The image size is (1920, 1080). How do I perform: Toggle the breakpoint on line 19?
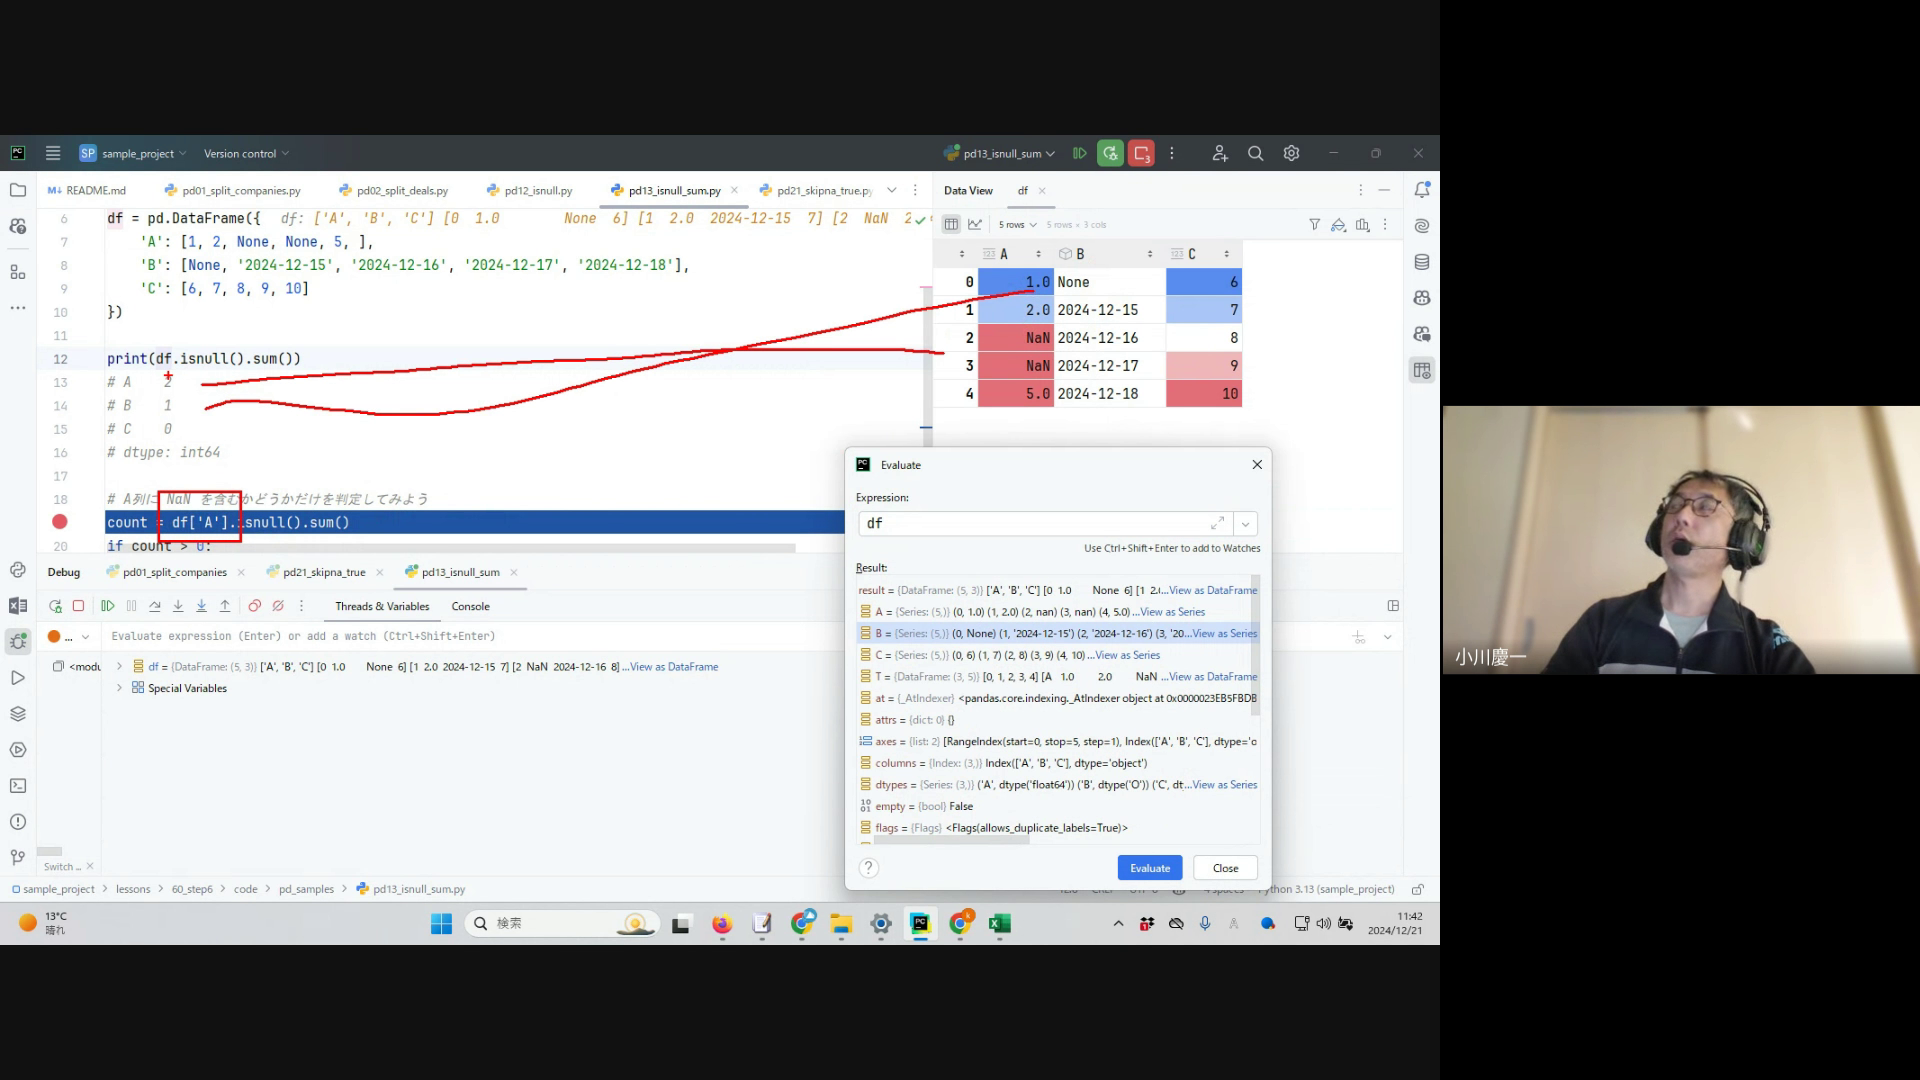(x=60, y=522)
